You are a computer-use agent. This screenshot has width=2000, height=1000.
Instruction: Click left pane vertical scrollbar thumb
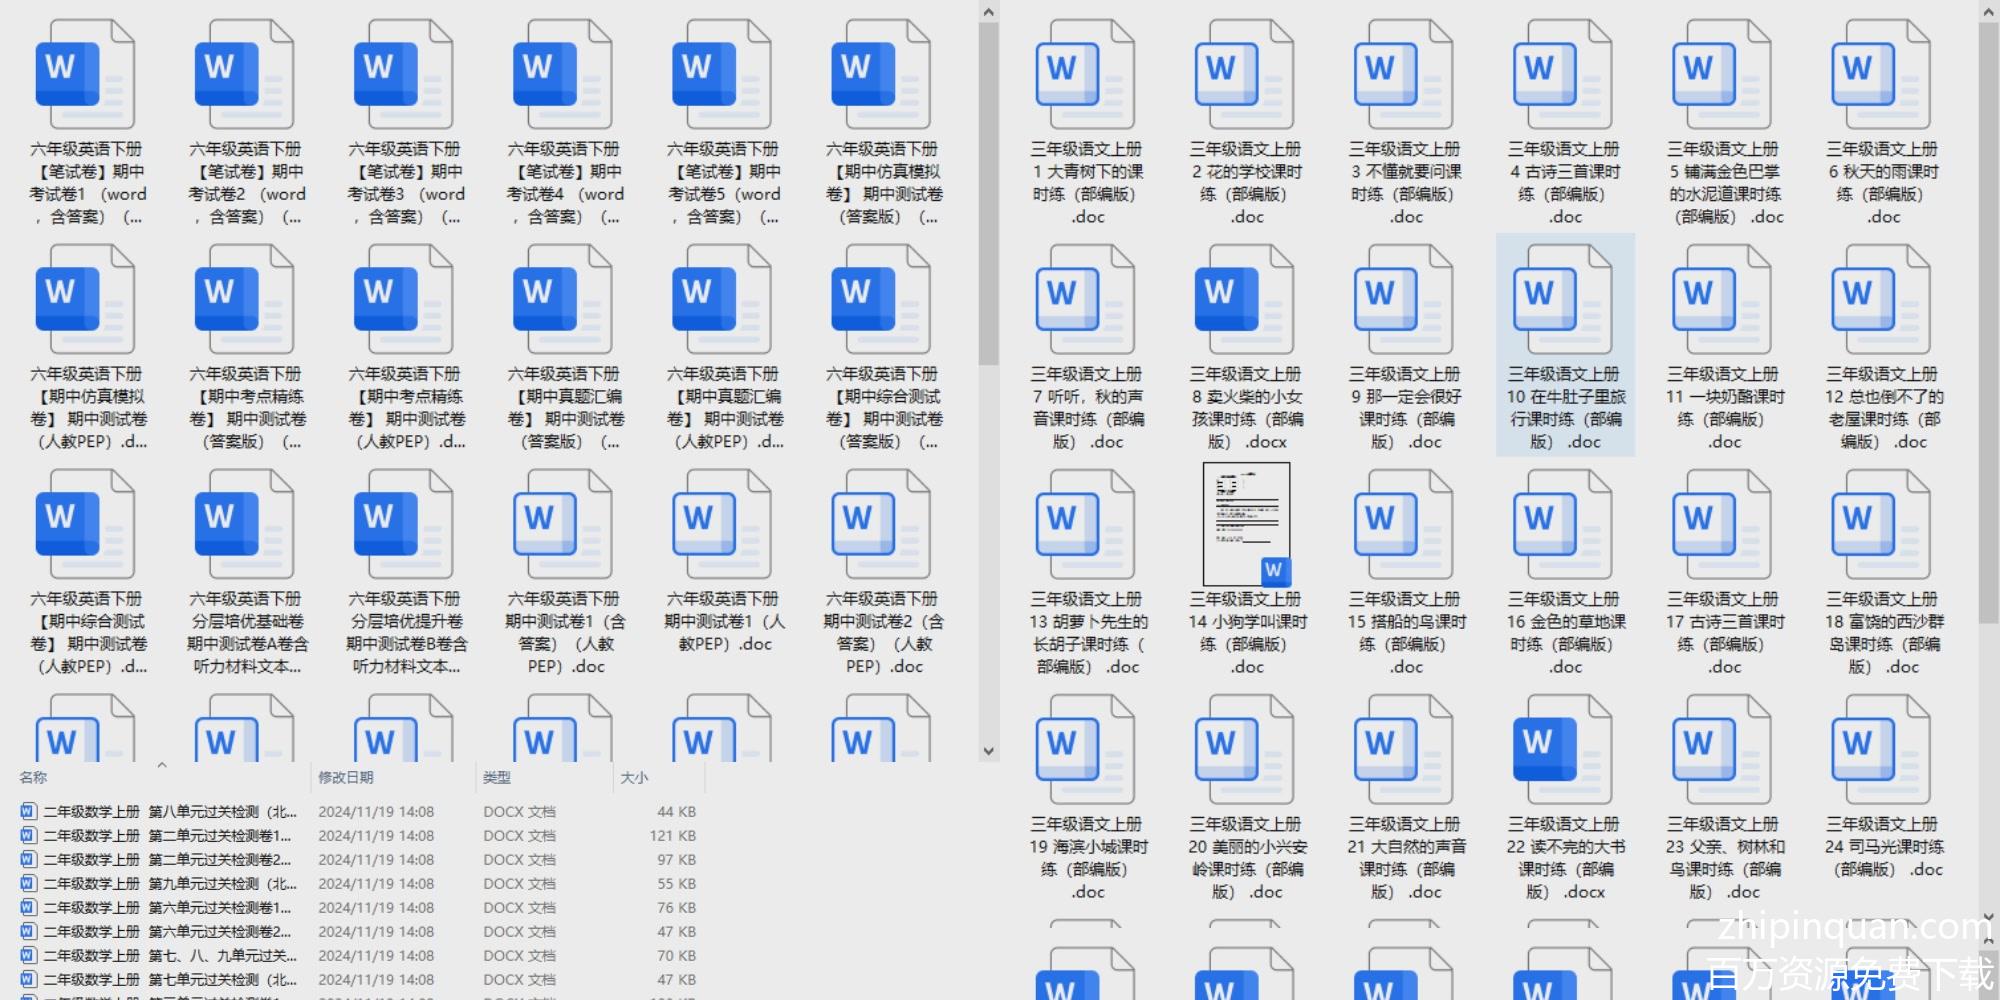pos(988,190)
